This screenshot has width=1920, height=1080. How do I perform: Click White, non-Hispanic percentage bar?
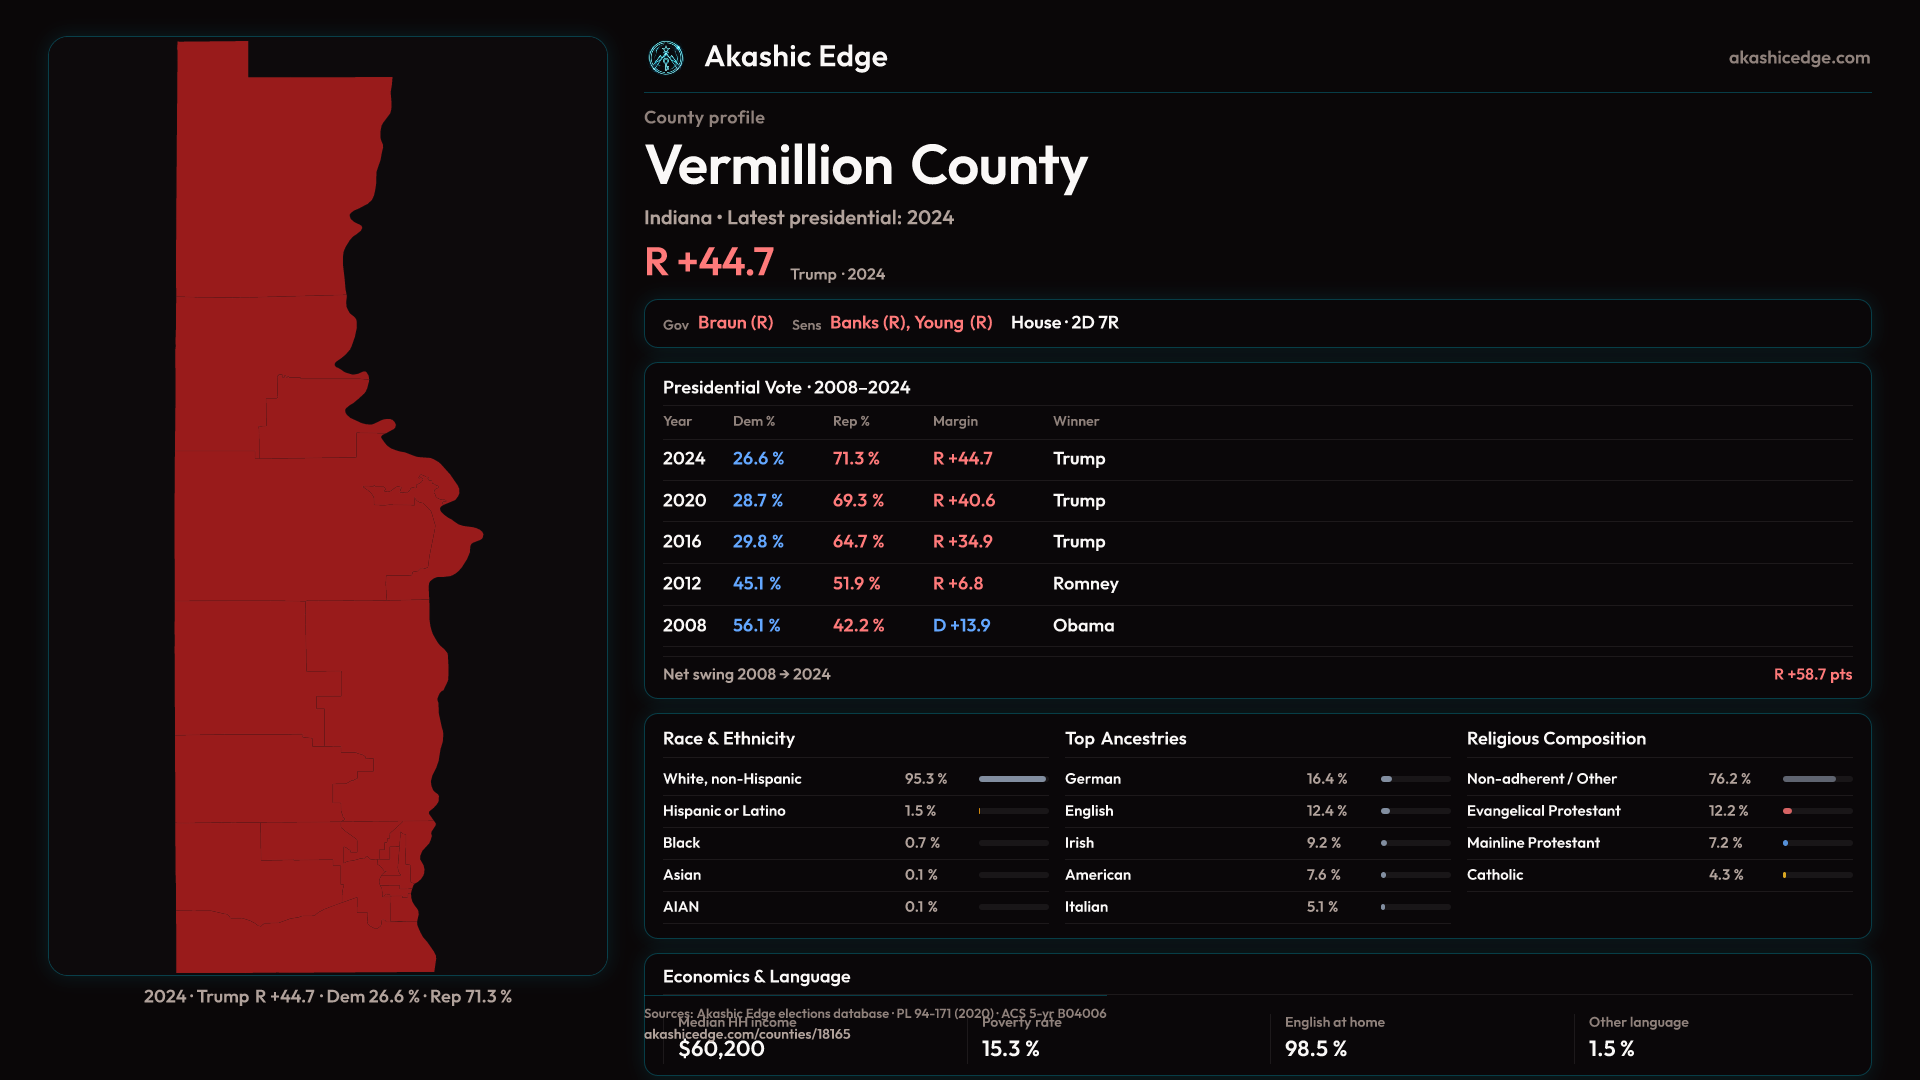[x=1012, y=779]
